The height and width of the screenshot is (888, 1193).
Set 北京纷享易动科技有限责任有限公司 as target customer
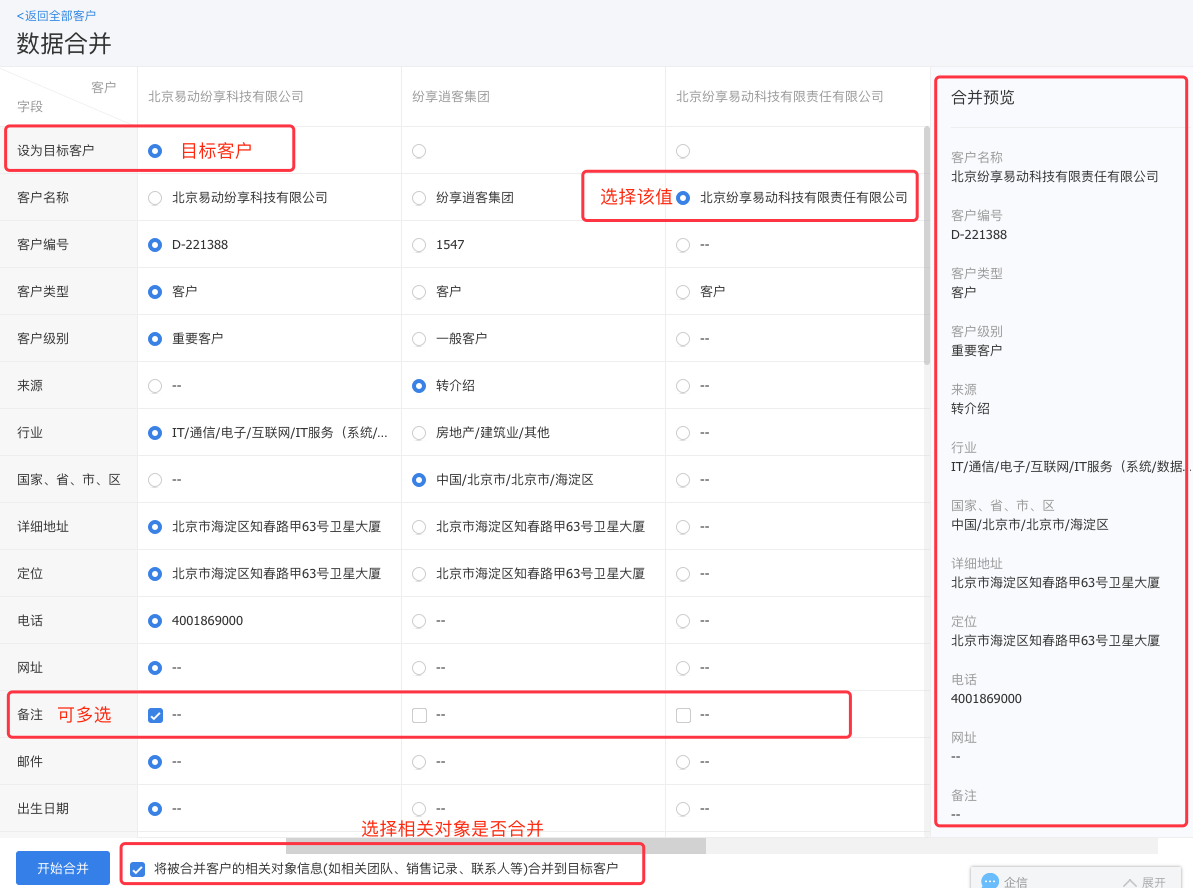click(683, 151)
